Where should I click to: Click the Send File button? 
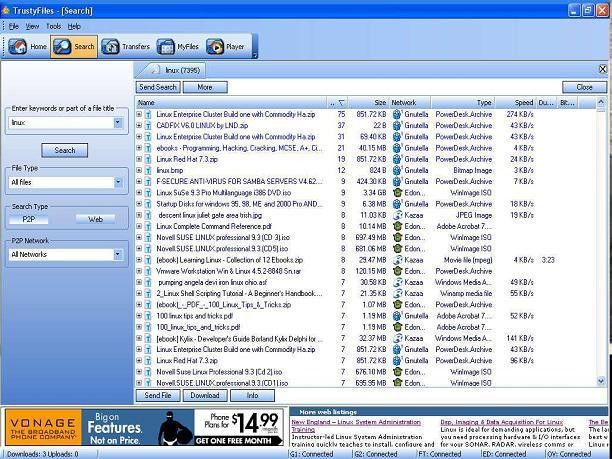[x=158, y=395]
